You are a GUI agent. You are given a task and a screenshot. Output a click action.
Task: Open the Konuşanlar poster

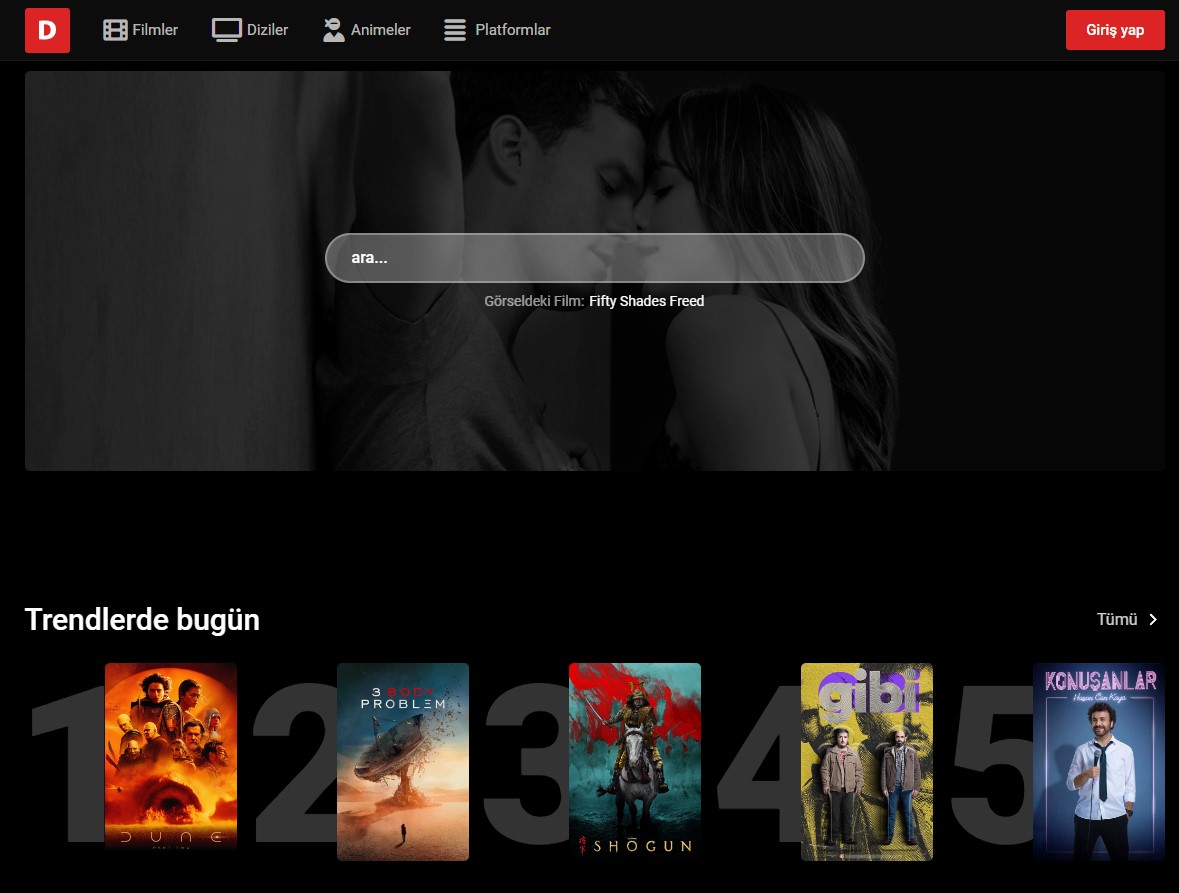pos(1099,761)
